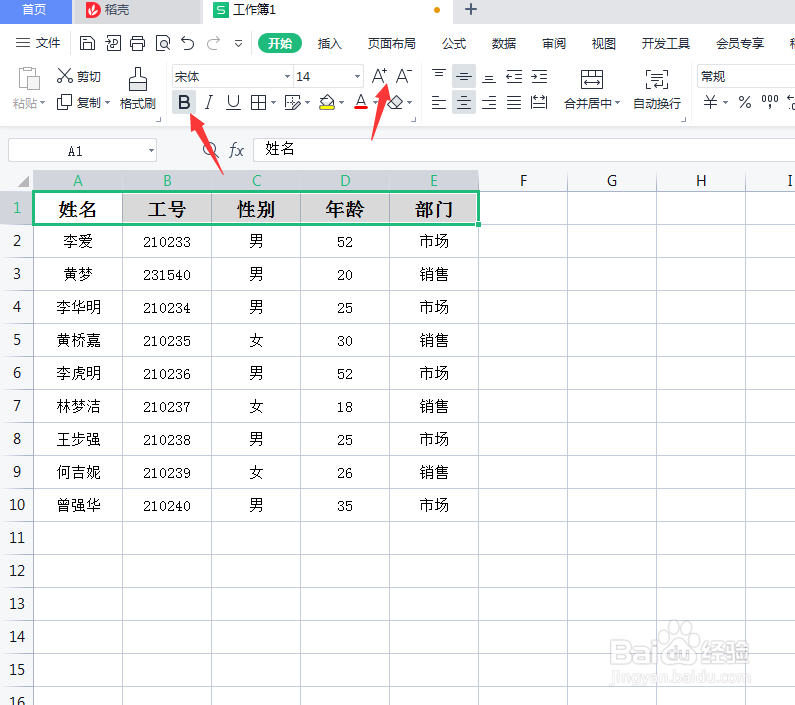
Task: Open the 视图 tab
Action: click(x=603, y=44)
